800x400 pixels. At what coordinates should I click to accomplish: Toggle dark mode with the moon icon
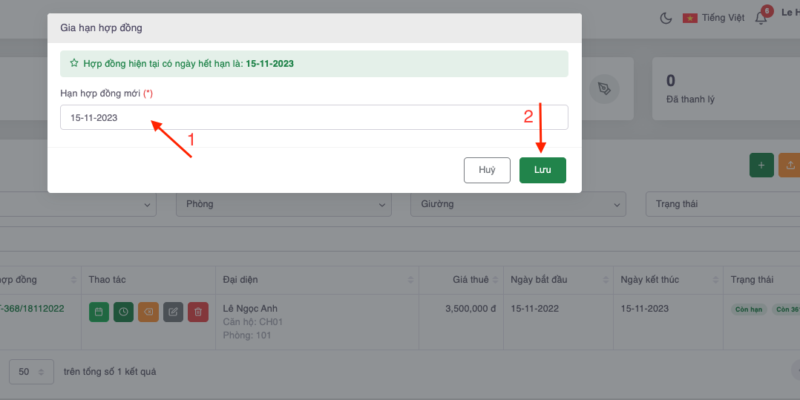pyautogui.click(x=667, y=17)
